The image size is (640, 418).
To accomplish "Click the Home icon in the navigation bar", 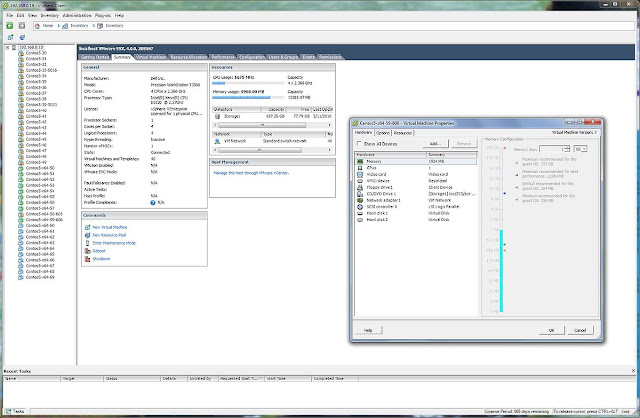I will coord(37,26).
